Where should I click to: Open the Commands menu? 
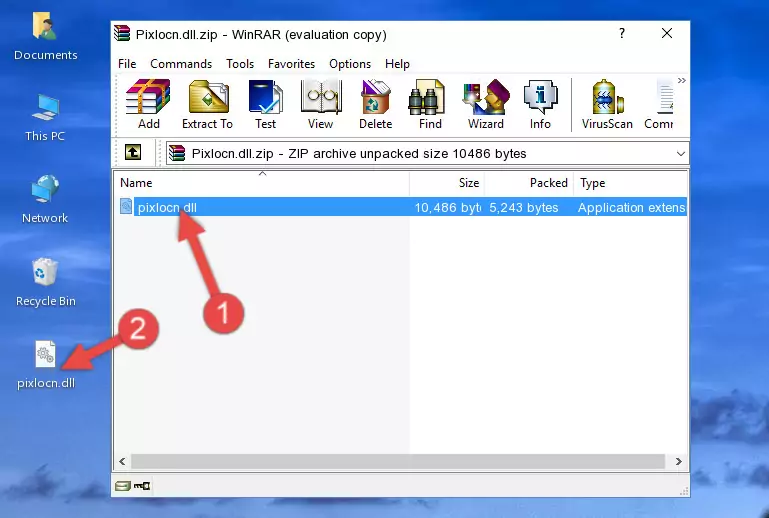(x=181, y=64)
